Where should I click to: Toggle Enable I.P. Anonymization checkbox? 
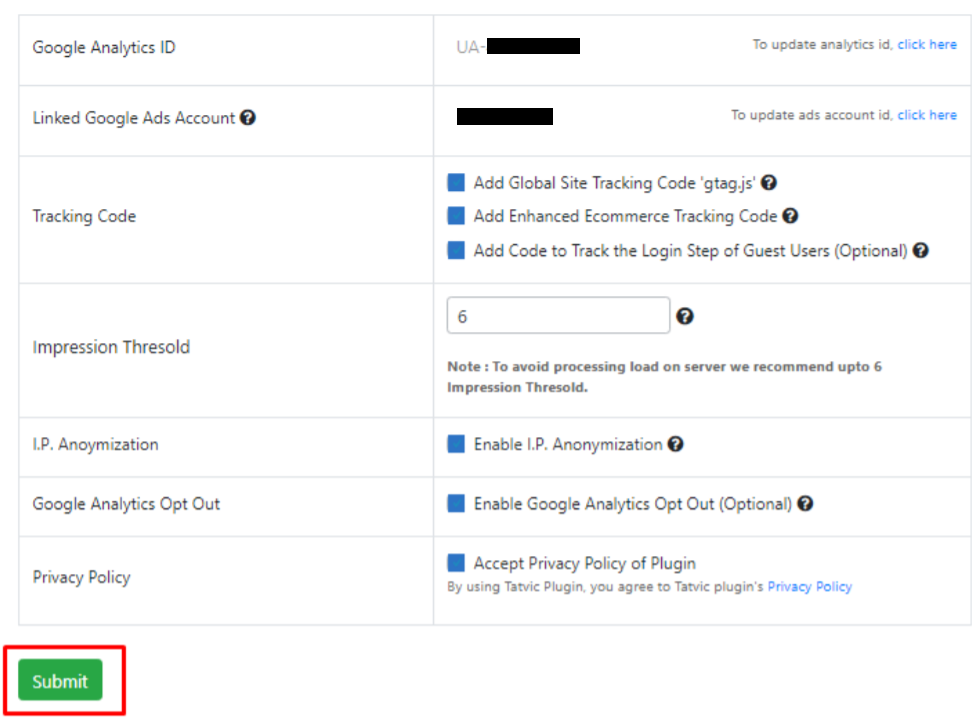[456, 444]
